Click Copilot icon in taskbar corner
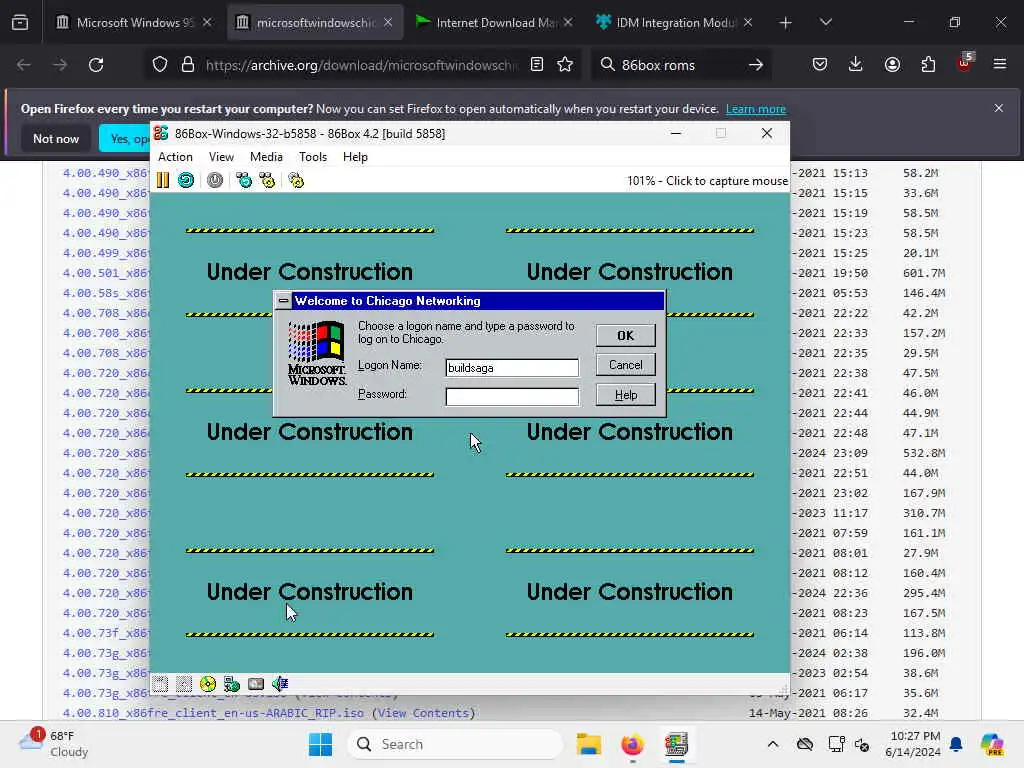Viewport: 1024px width, 768px height. coord(992,744)
